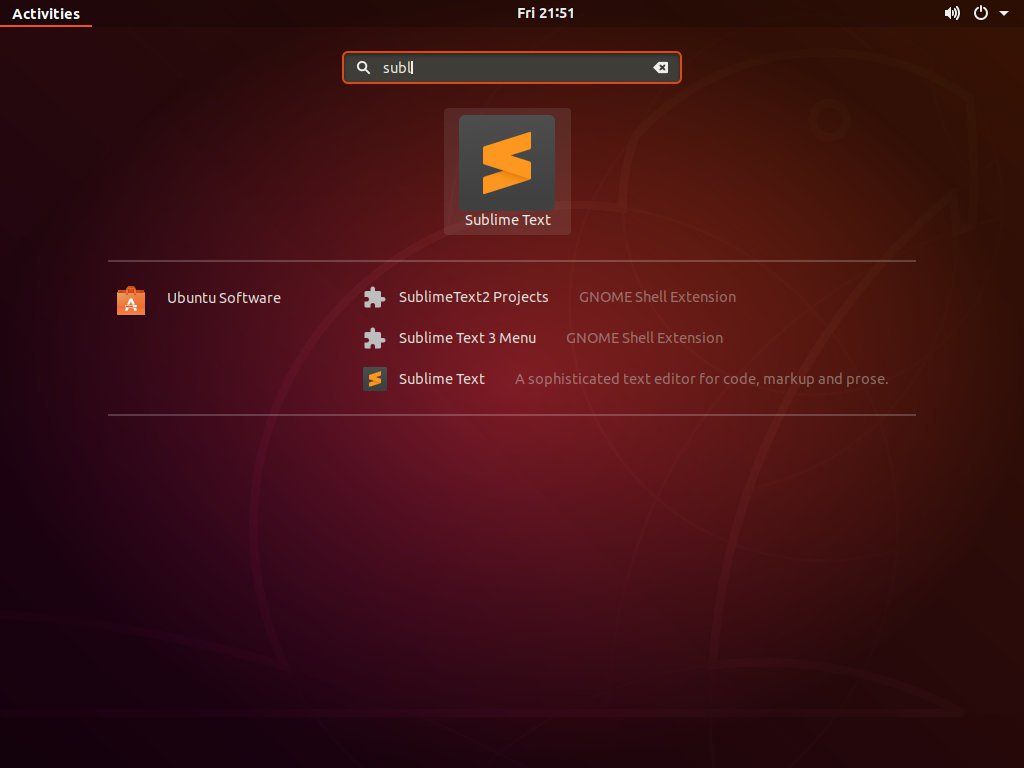1024x768 pixels.
Task: Click the GNOME Shell Extension label beside SublimeText2 Projects
Action: click(x=657, y=297)
